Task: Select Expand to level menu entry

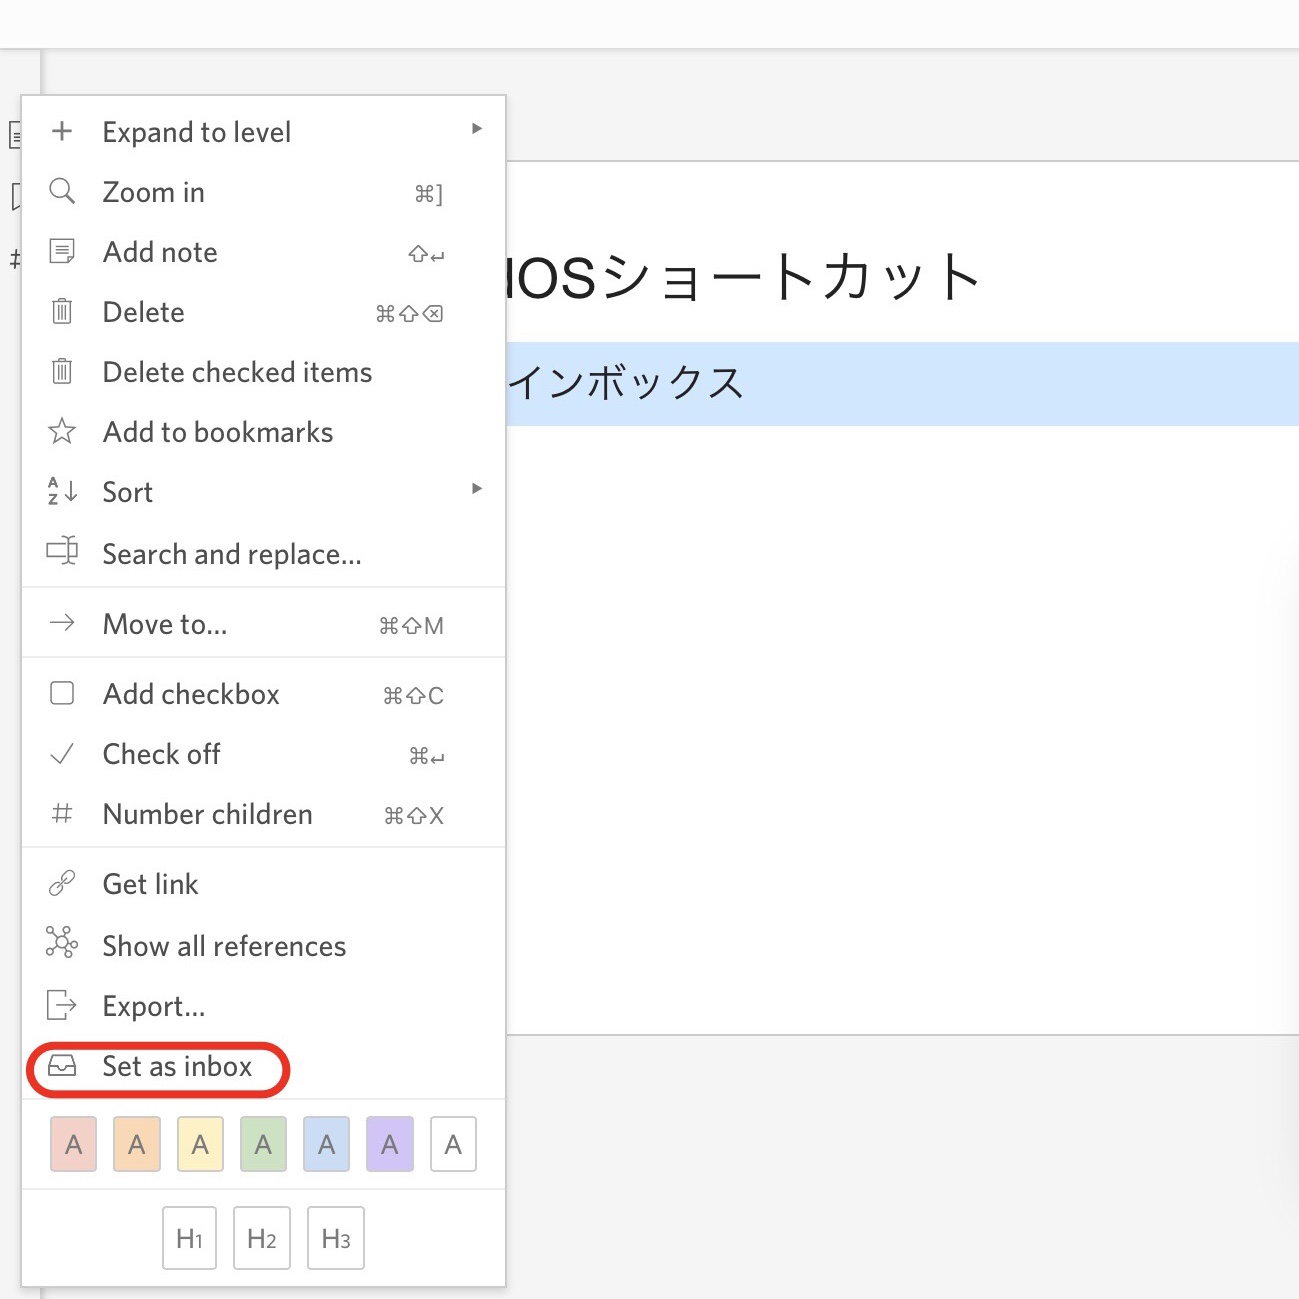Action: coord(264,132)
